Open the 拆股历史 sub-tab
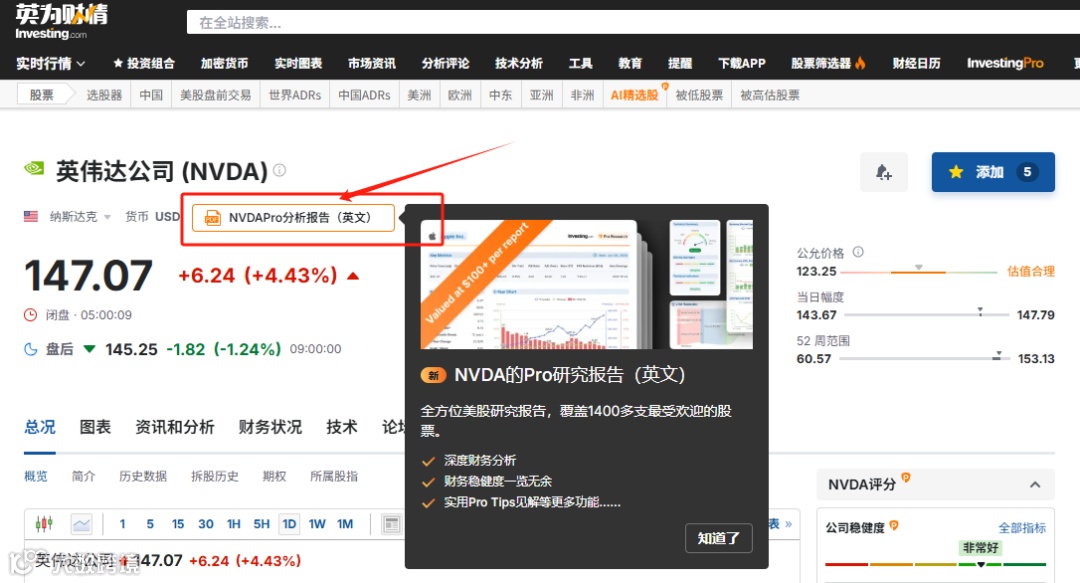 coord(215,476)
